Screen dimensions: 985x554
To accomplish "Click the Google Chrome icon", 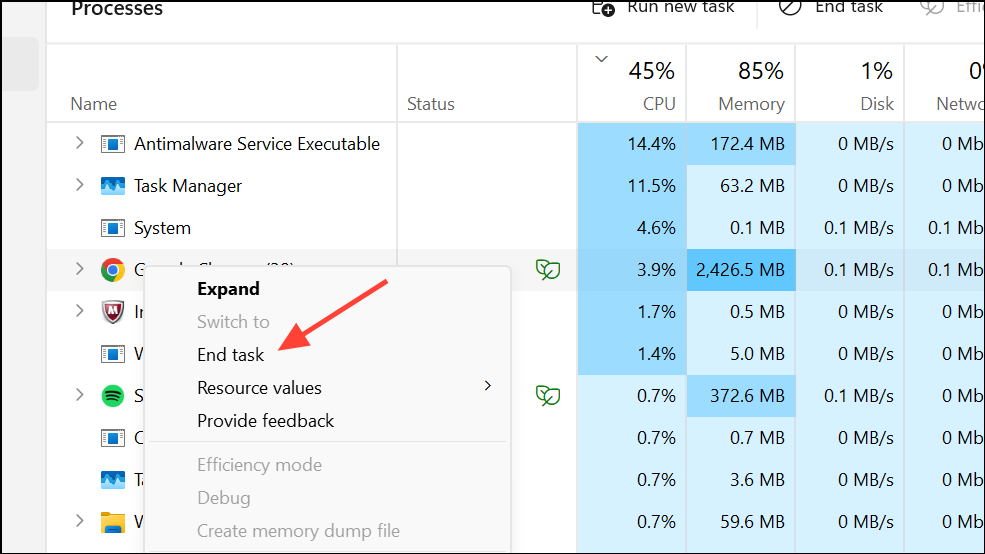I will tap(113, 270).
